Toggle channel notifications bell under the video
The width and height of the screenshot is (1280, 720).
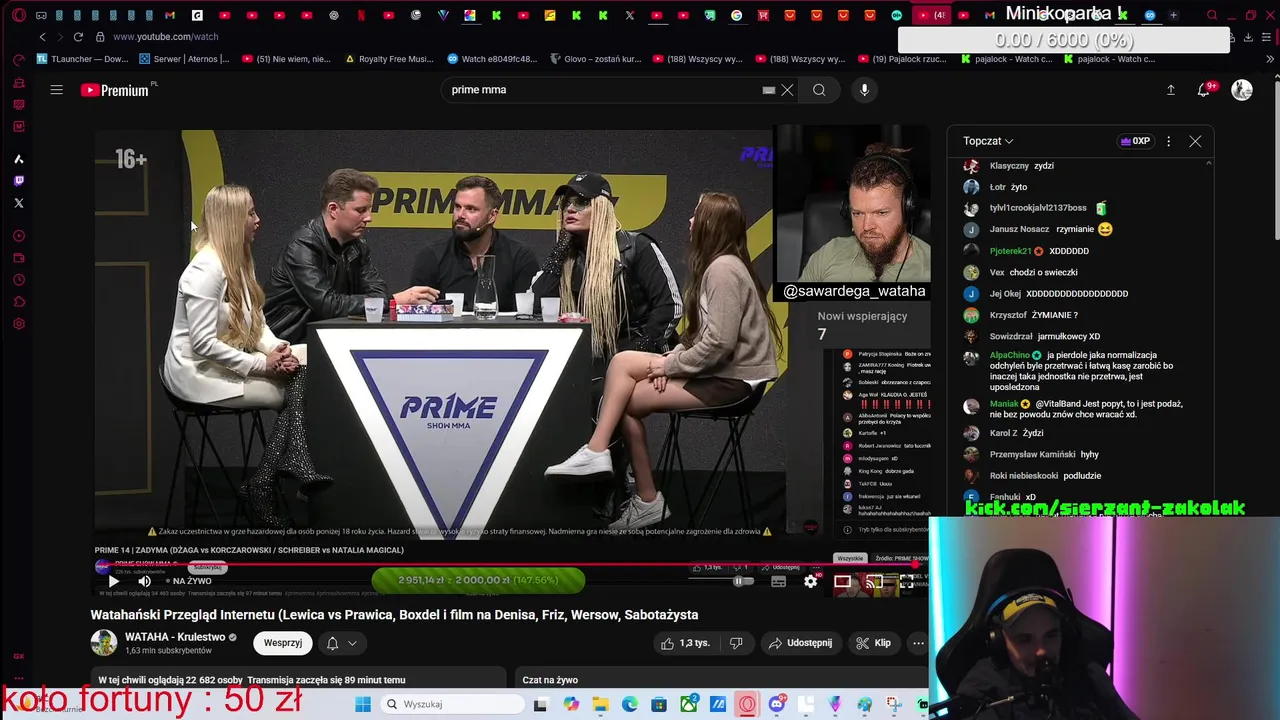332,643
